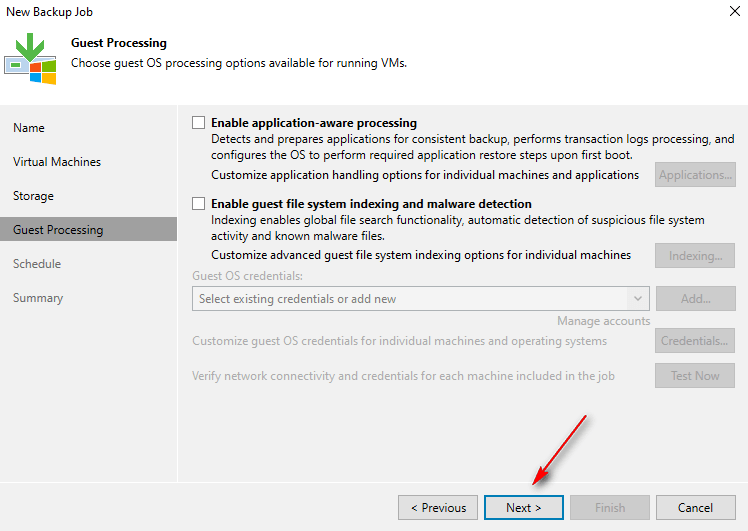Image resolution: width=748 pixels, height=531 pixels.
Task: Open the Summary step
Action: tap(38, 298)
